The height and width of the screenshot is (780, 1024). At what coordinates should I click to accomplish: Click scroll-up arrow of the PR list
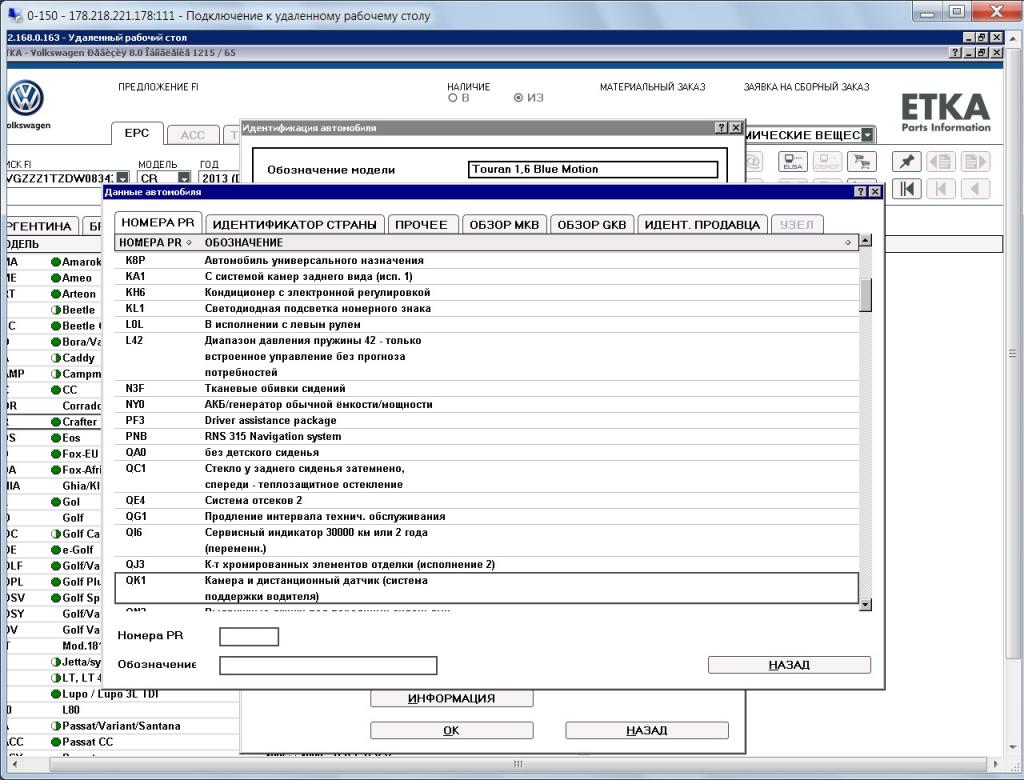pos(865,240)
